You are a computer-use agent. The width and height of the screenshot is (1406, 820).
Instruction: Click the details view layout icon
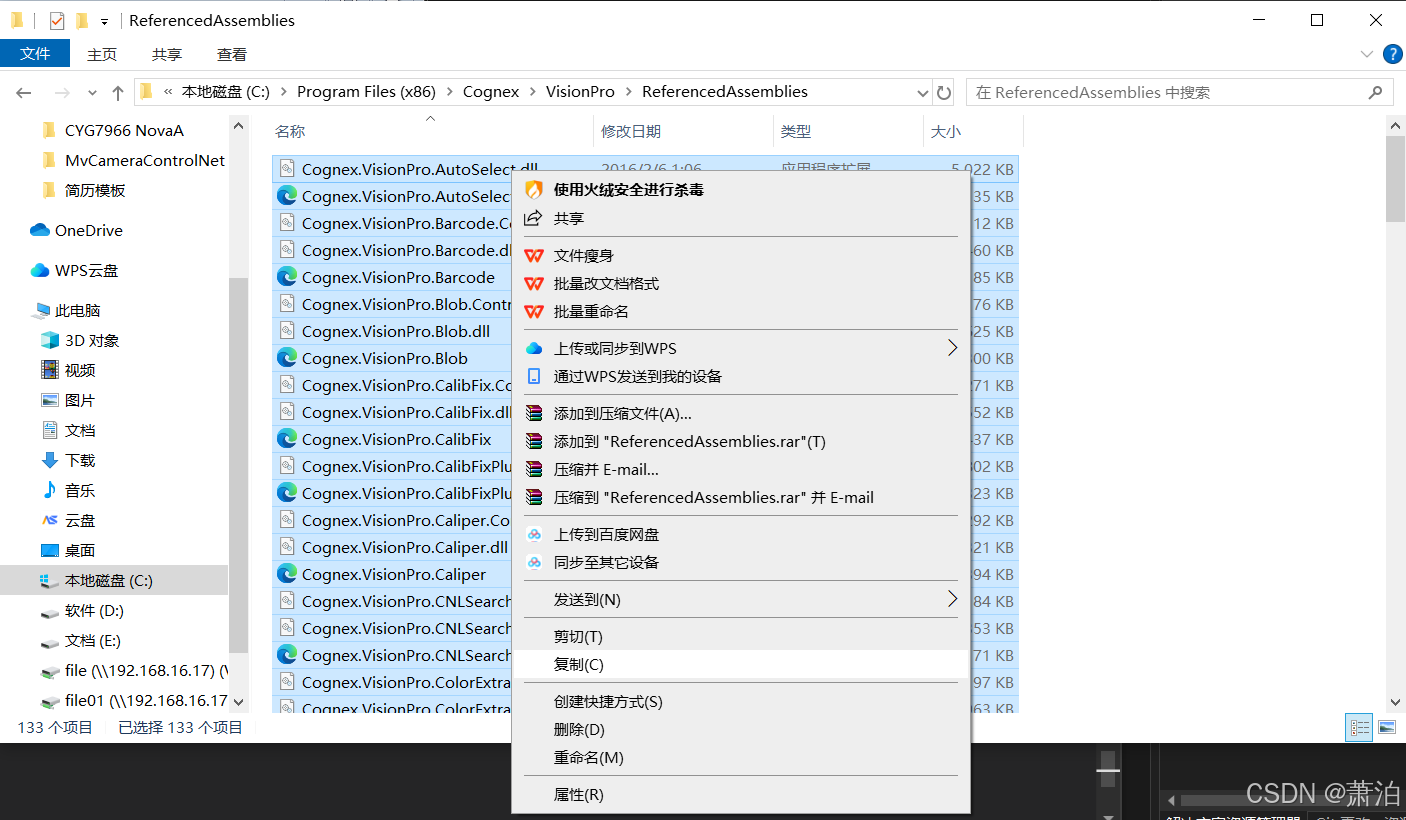click(1360, 728)
